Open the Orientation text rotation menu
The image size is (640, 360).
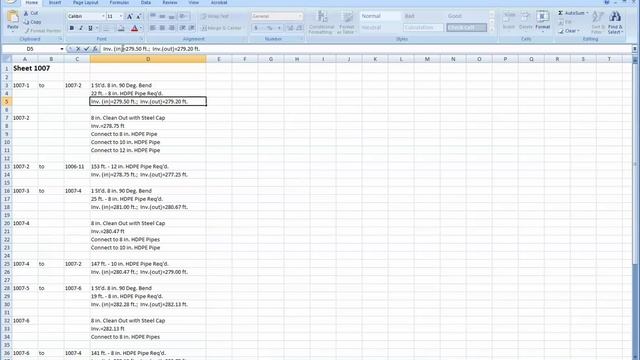pyautogui.click(x=184, y=16)
